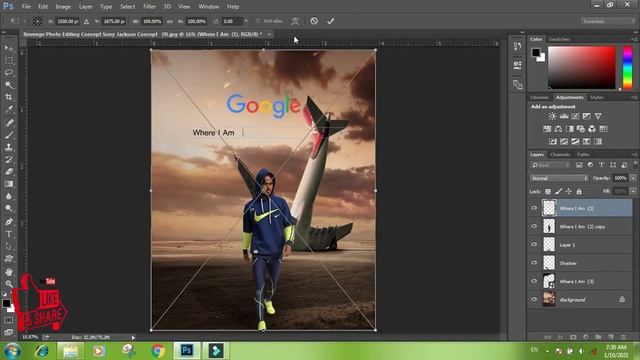Select the Path Selection tool
The image size is (640, 360).
pos(9,246)
